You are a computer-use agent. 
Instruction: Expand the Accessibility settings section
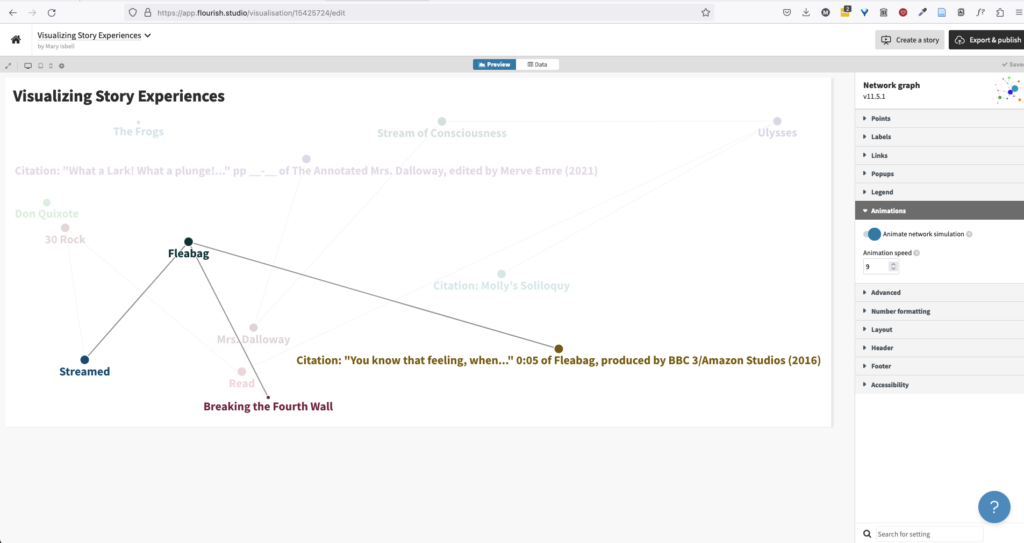[939, 385]
